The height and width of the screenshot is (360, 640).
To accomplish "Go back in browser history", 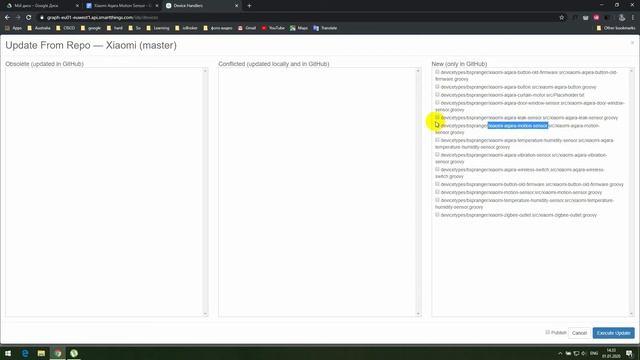I will pos(7,18).
